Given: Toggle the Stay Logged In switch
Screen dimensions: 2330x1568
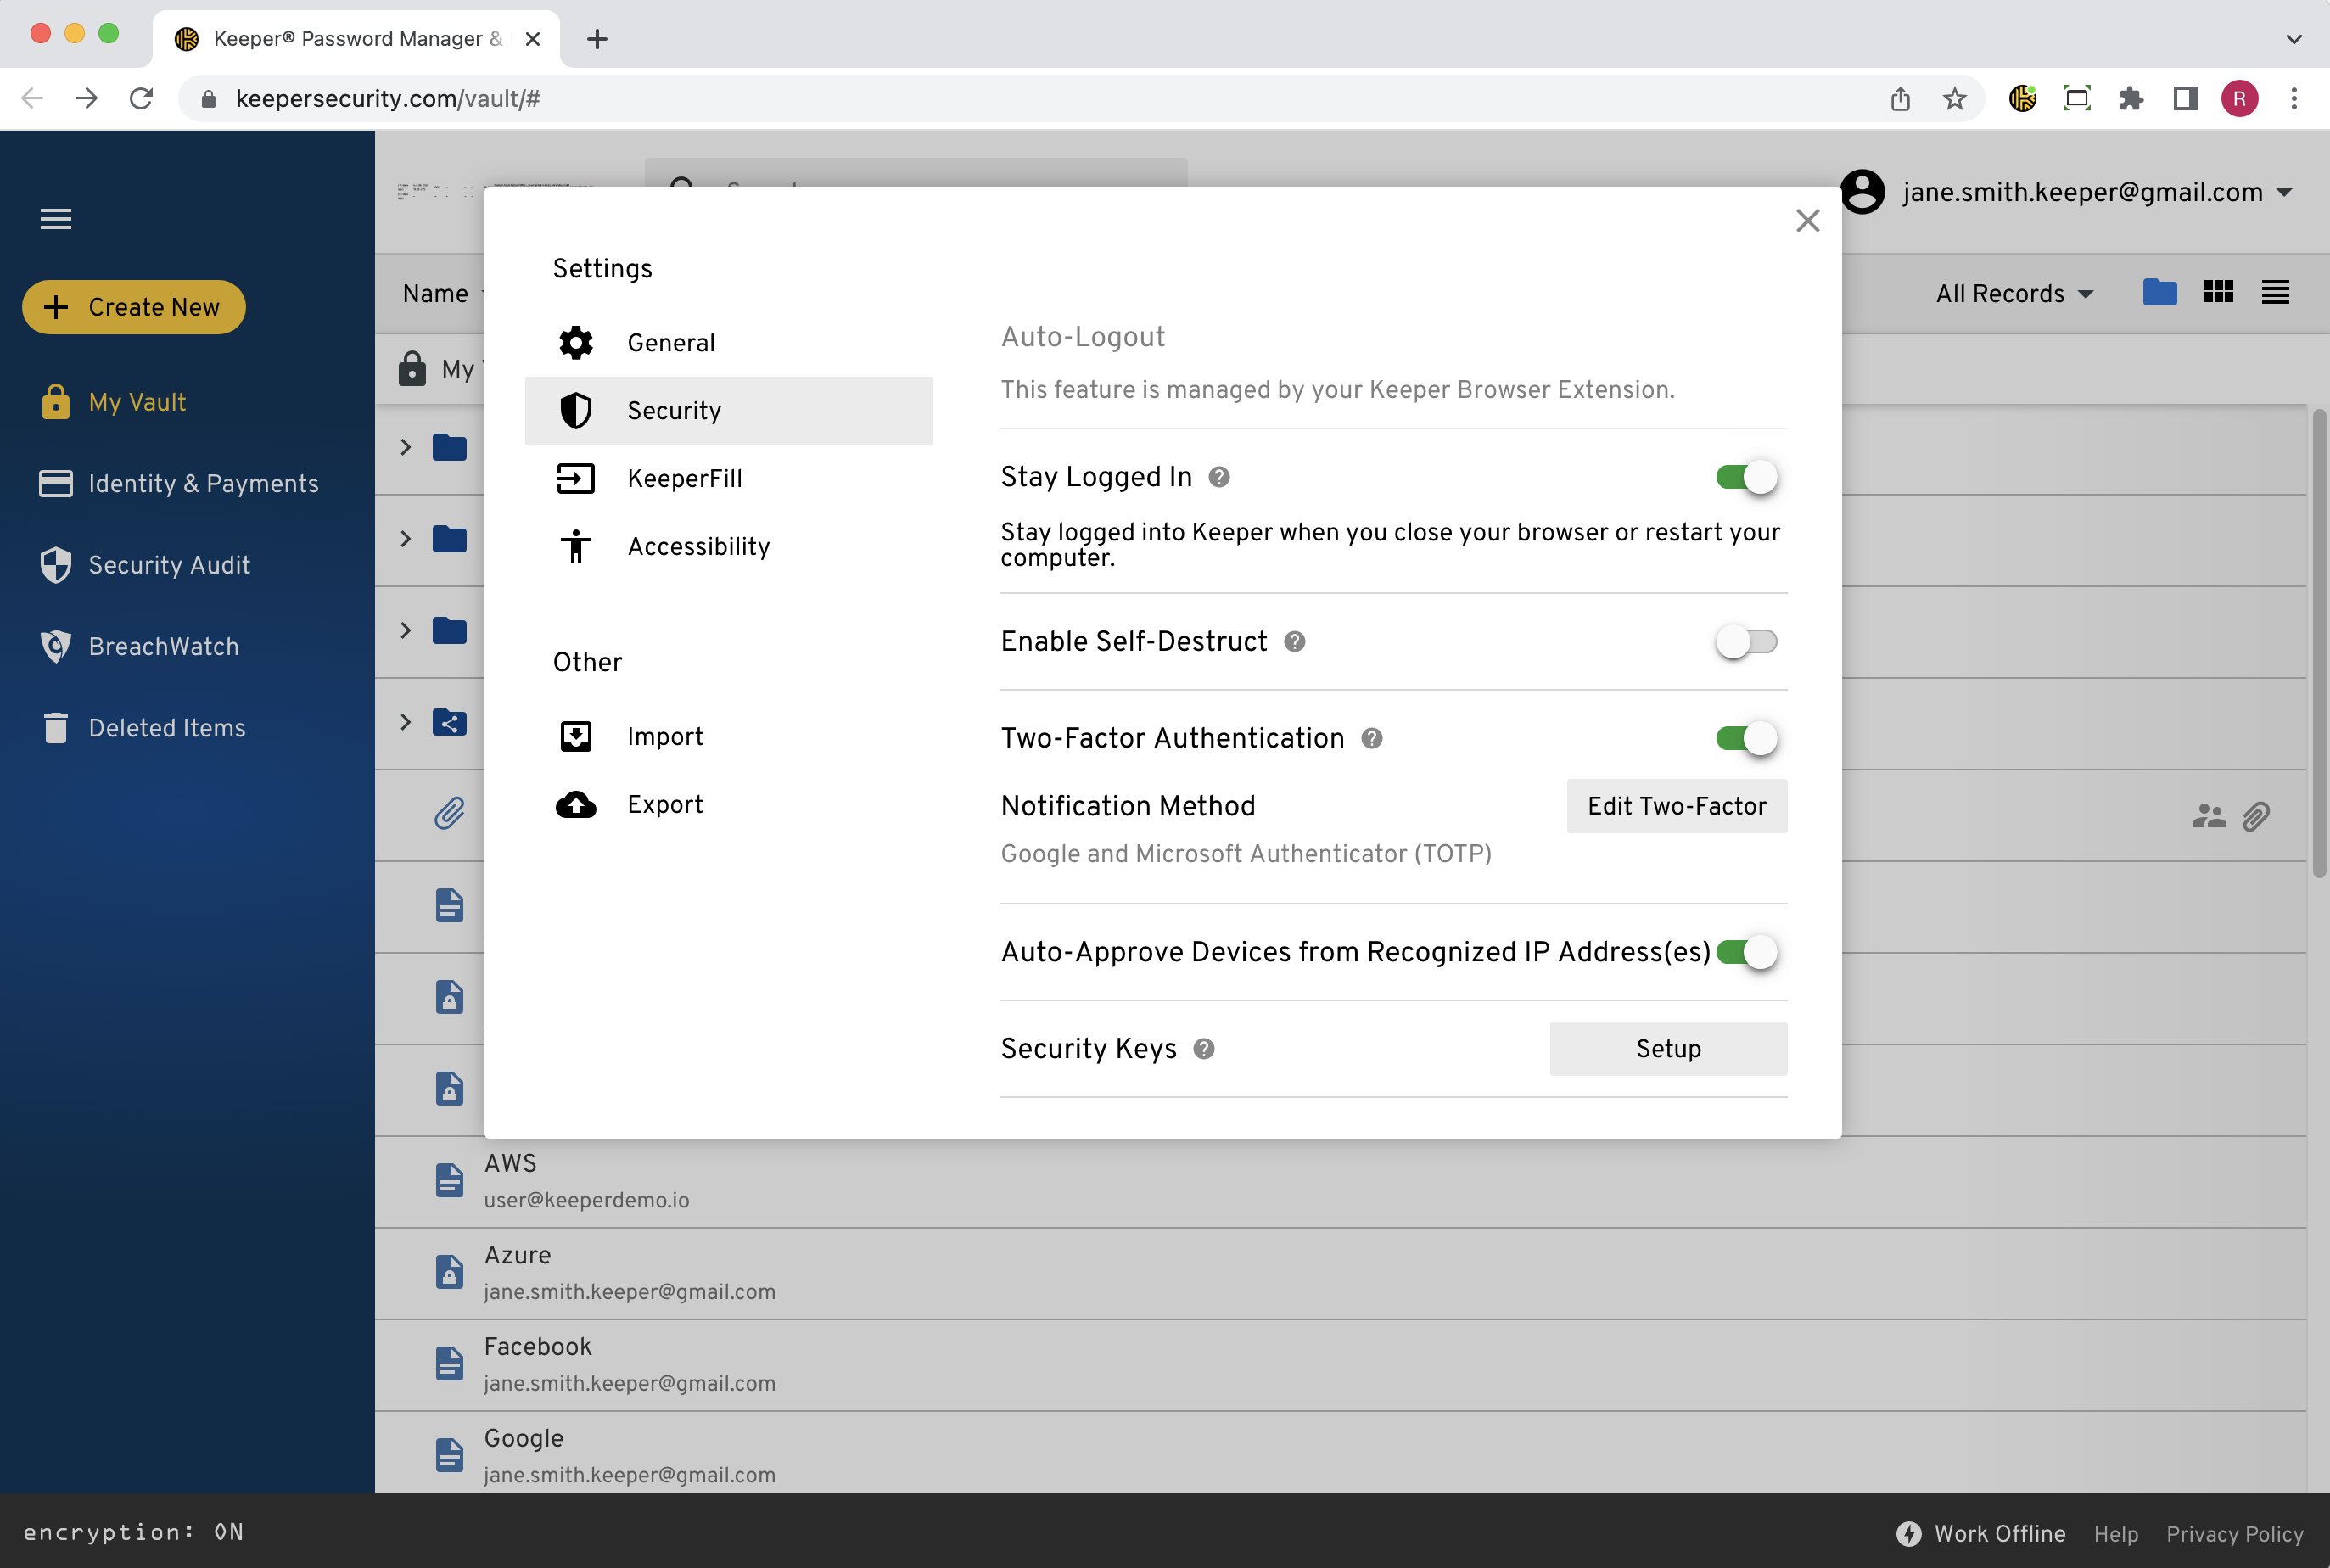Looking at the screenshot, I should 1746,477.
